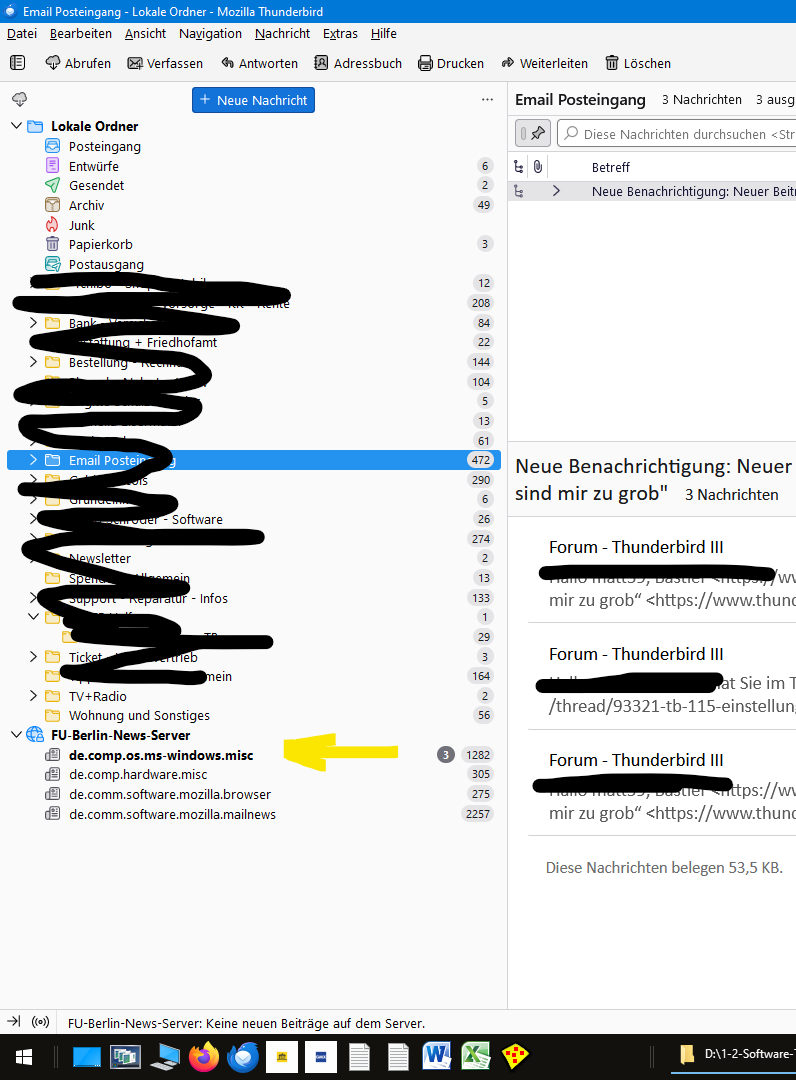This screenshot has width=796, height=1080.
Task: Toggle the spaces toolbar icon beside Abrufen
Action: click(18, 63)
